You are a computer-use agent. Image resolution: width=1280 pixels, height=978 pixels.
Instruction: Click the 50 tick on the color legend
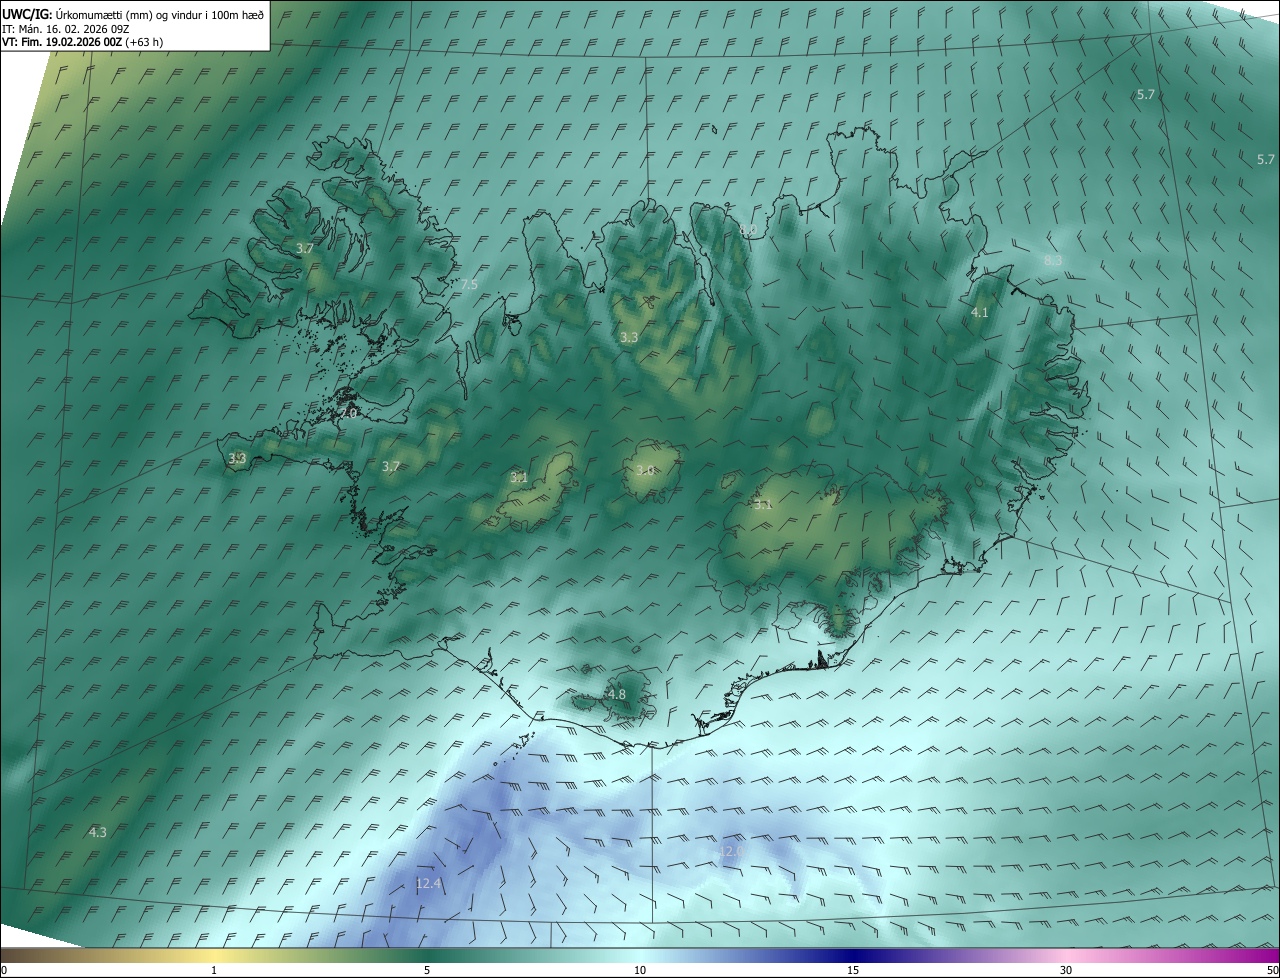(x=1272, y=970)
